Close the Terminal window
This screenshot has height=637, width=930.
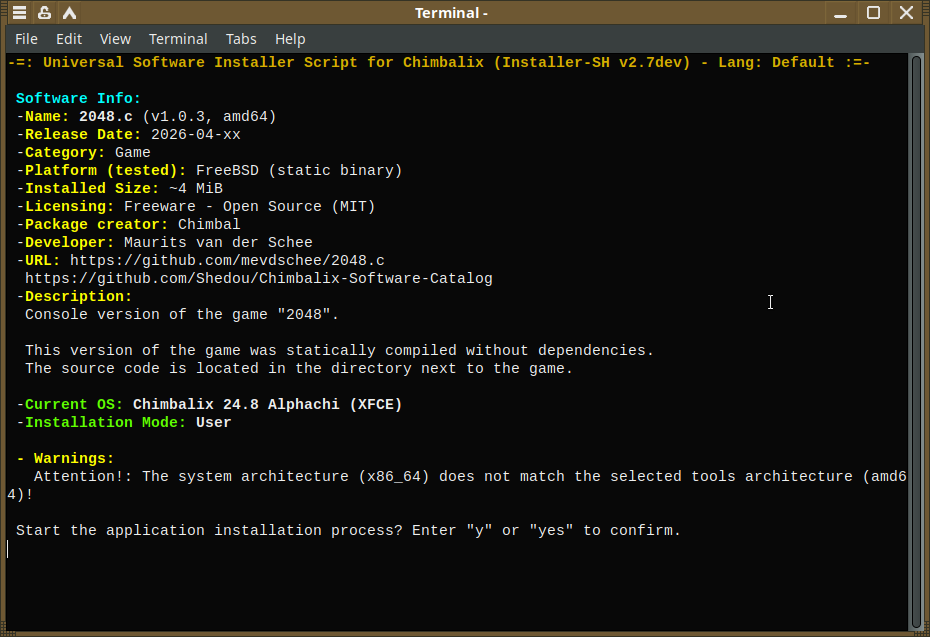(906, 12)
